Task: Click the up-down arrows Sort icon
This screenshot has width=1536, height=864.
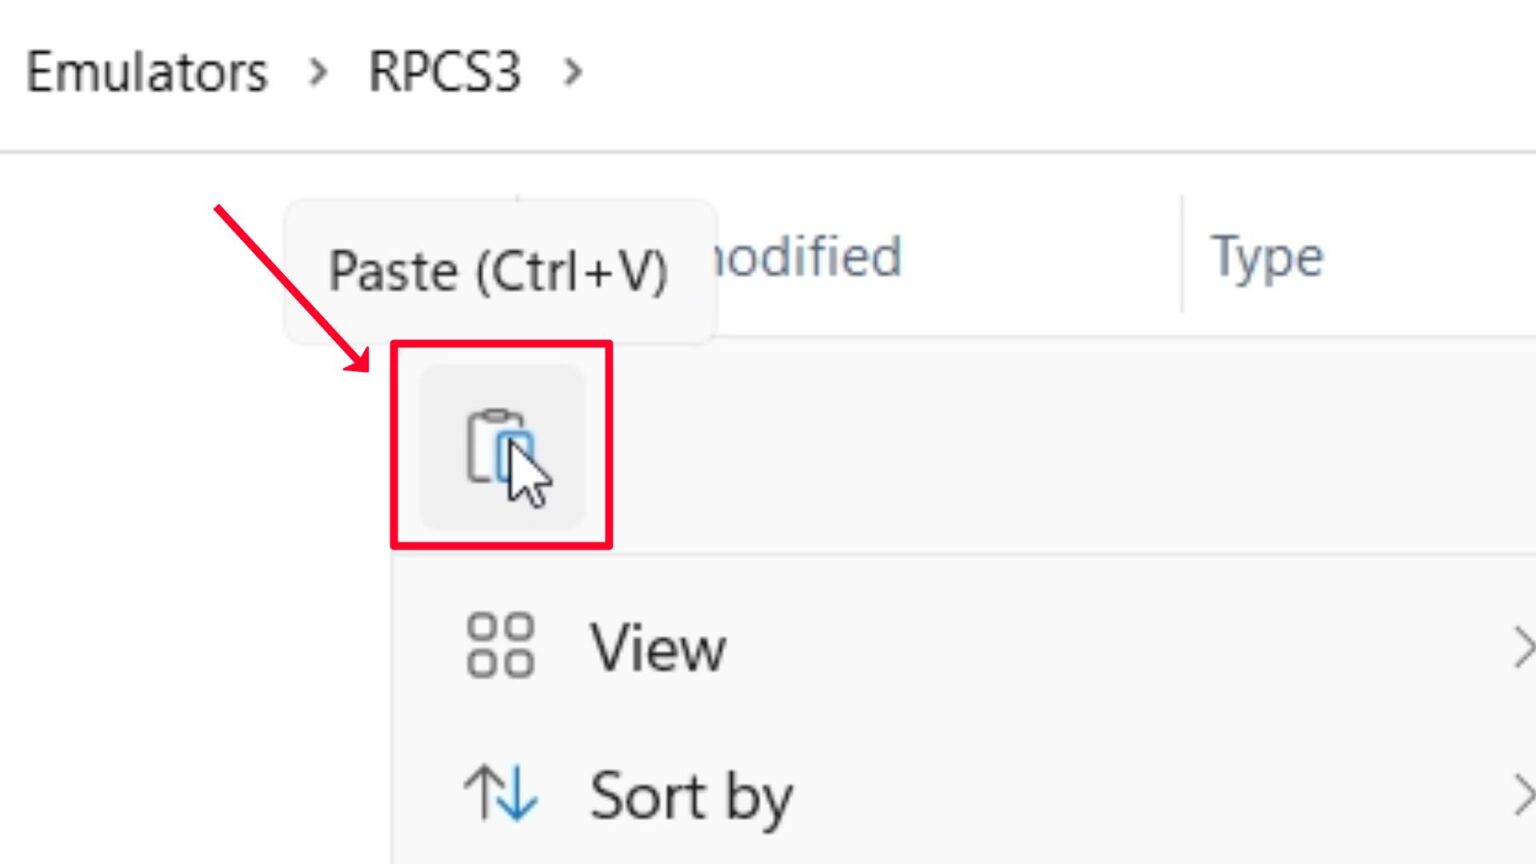Action: pyautogui.click(x=500, y=794)
